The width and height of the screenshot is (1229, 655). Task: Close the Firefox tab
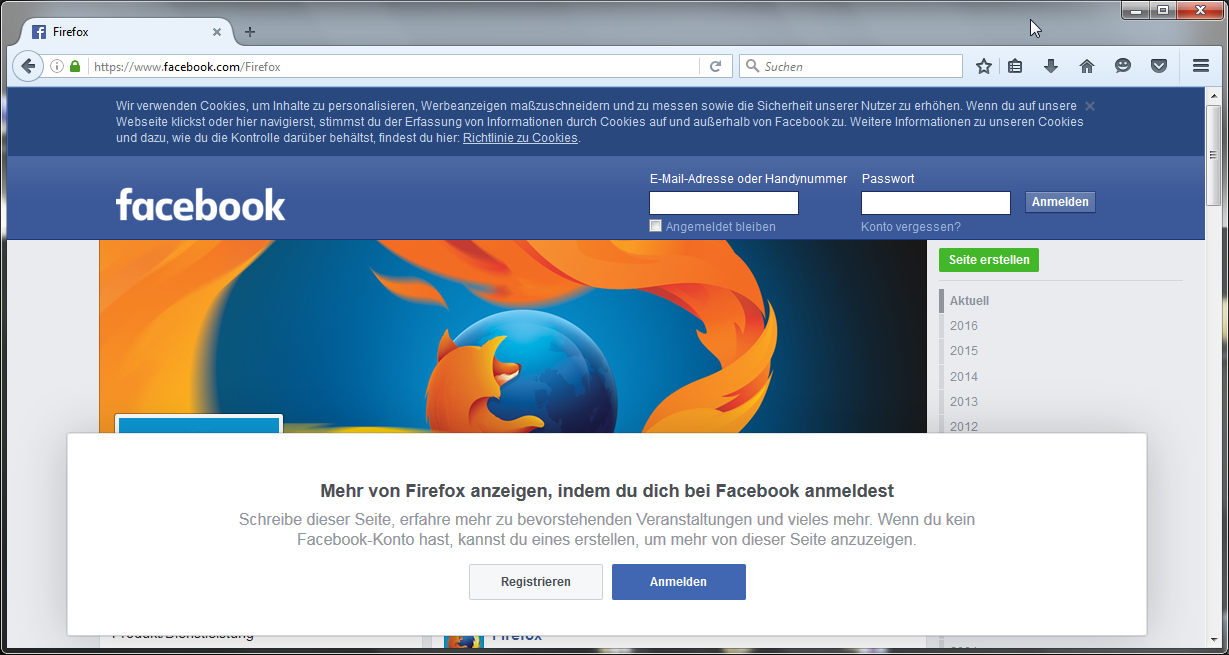tap(217, 32)
